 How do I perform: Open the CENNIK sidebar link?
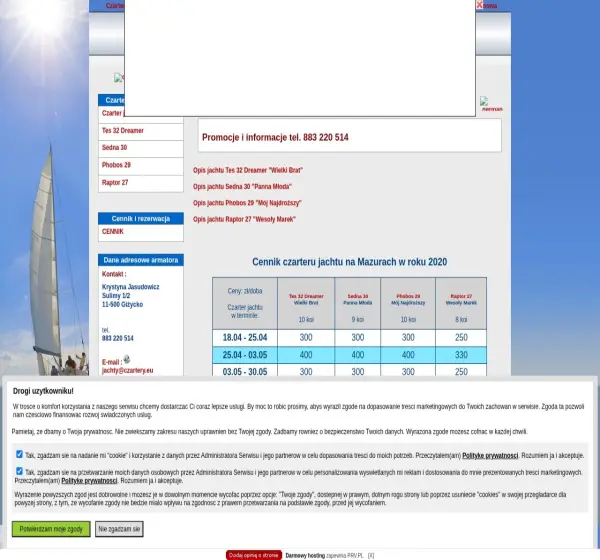click(113, 232)
